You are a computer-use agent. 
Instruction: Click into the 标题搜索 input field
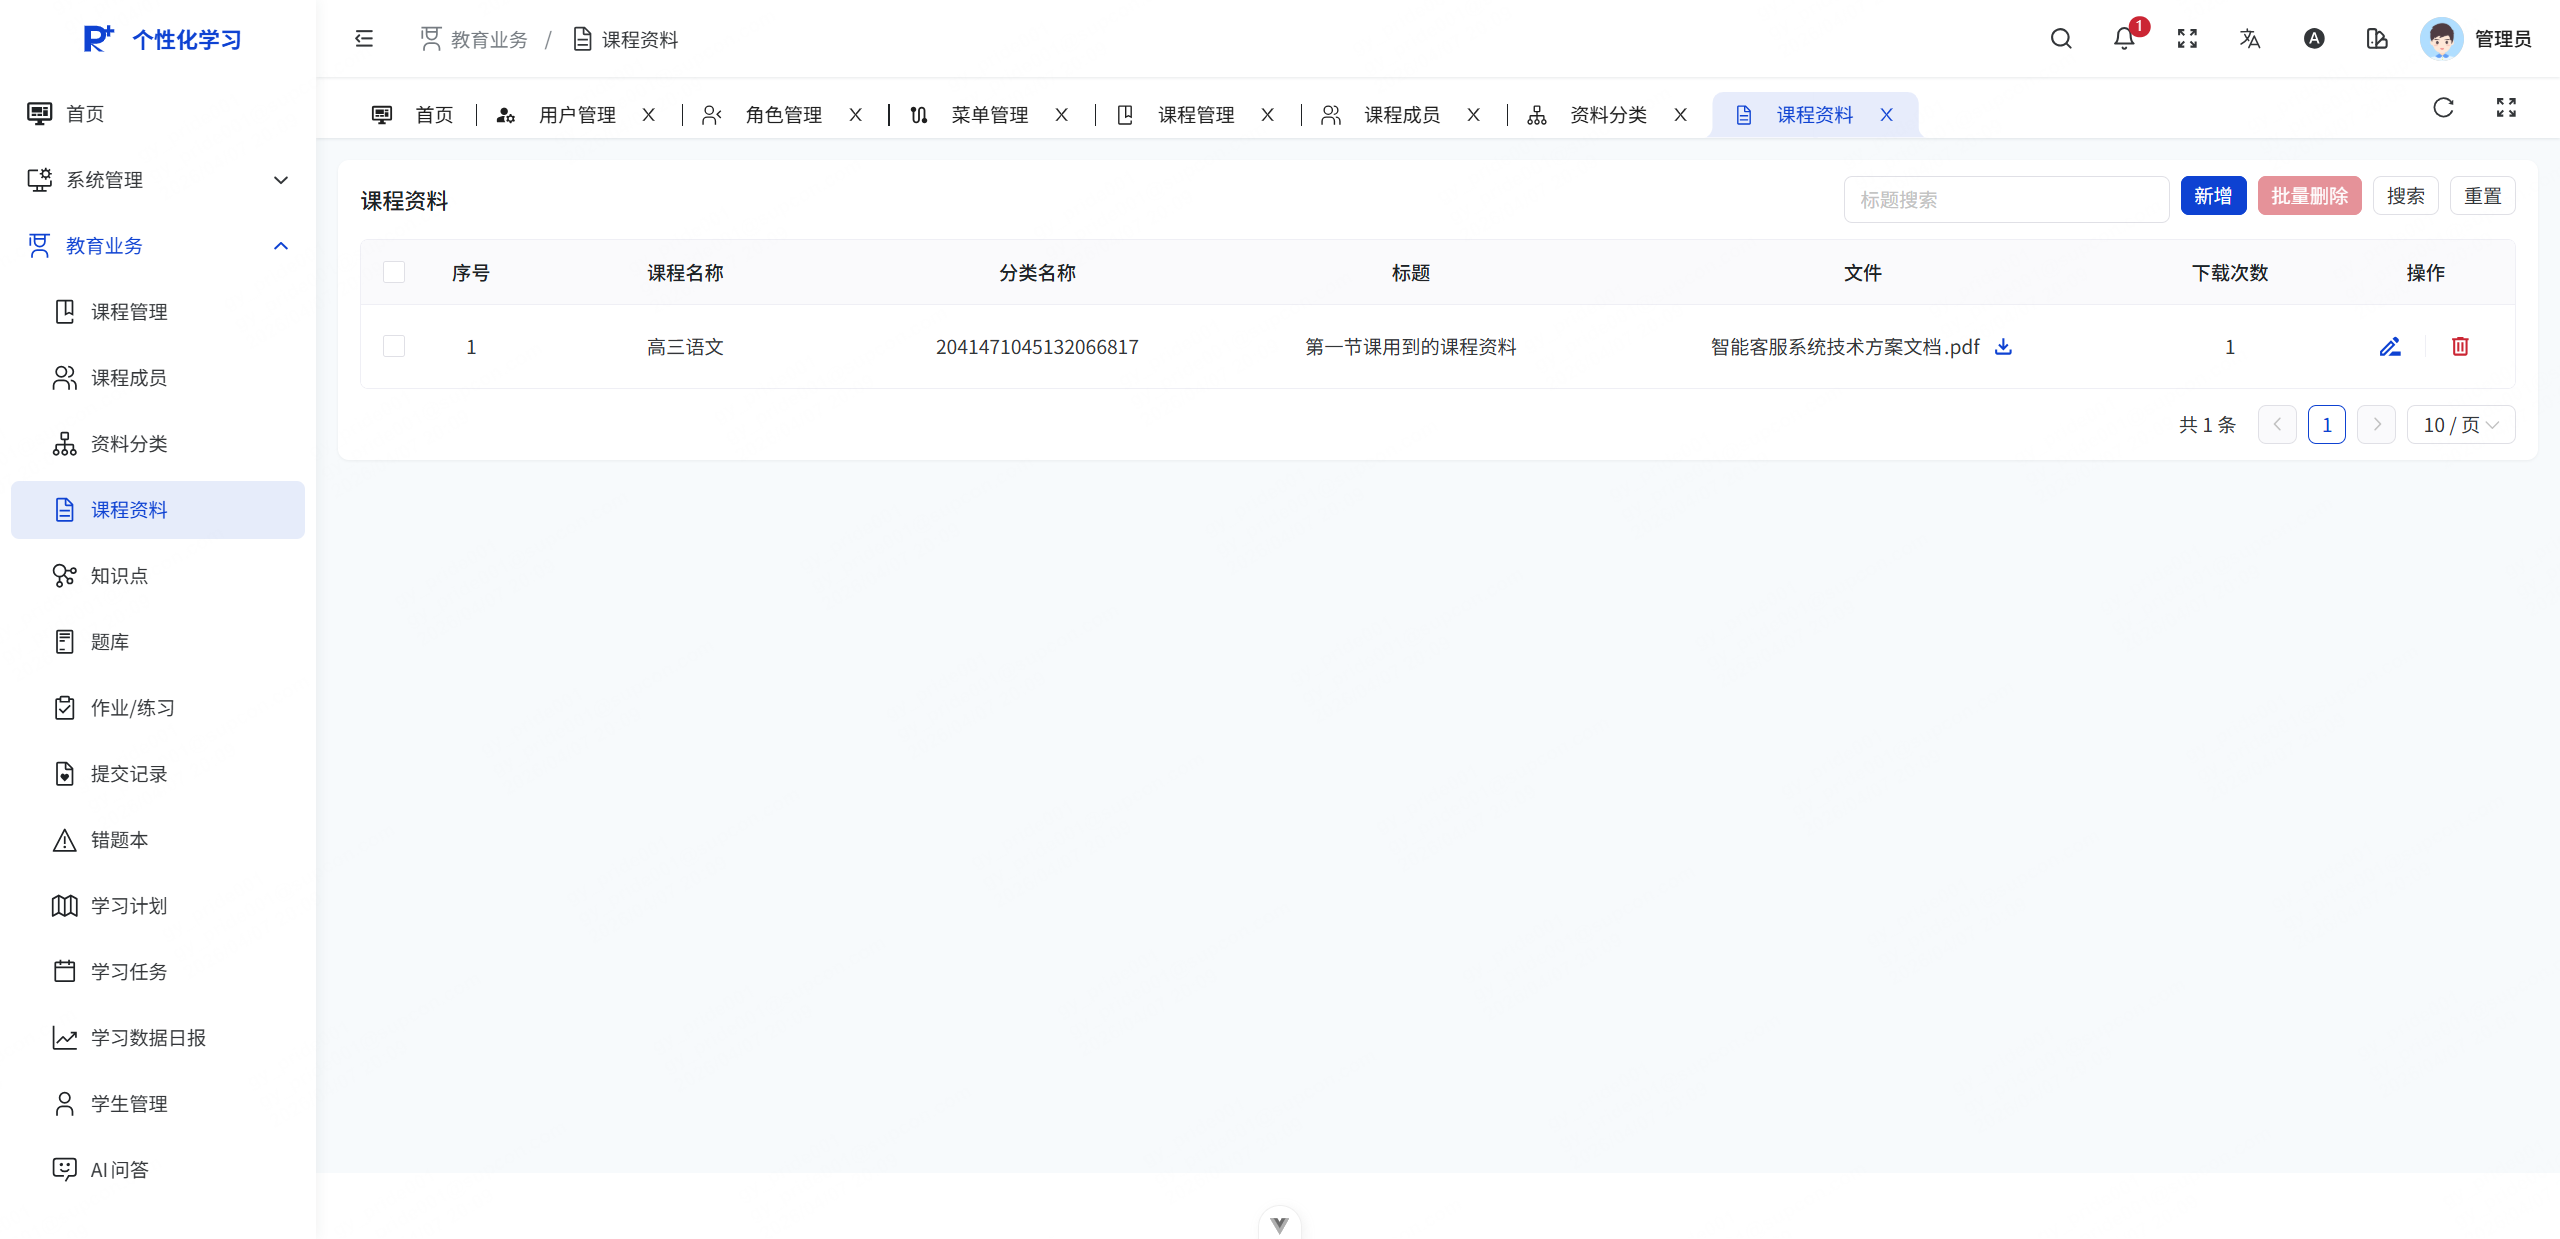pos(2005,200)
